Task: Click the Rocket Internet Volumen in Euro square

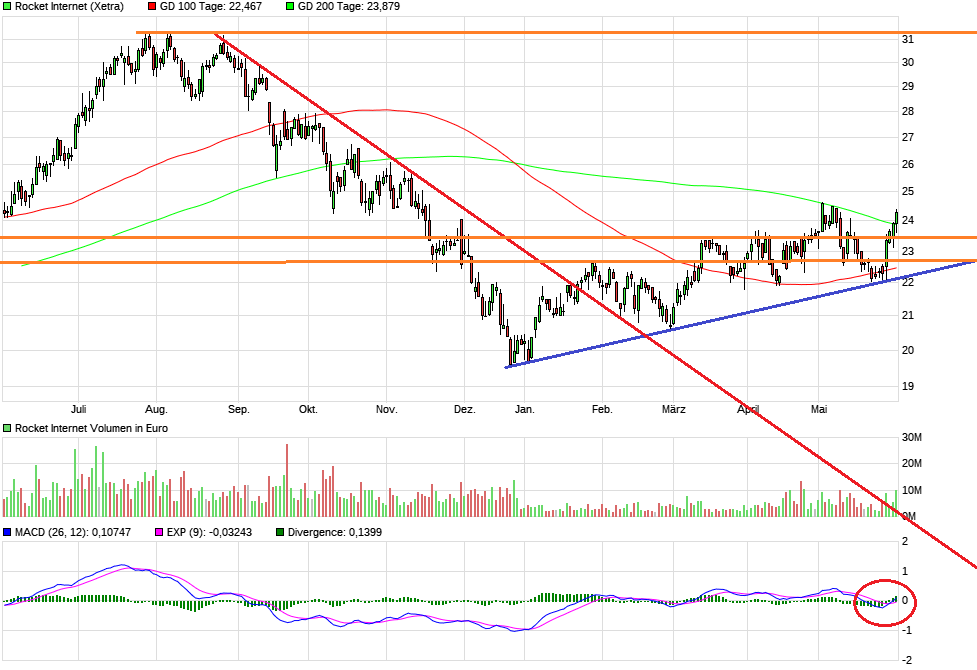Action: tap(8, 428)
